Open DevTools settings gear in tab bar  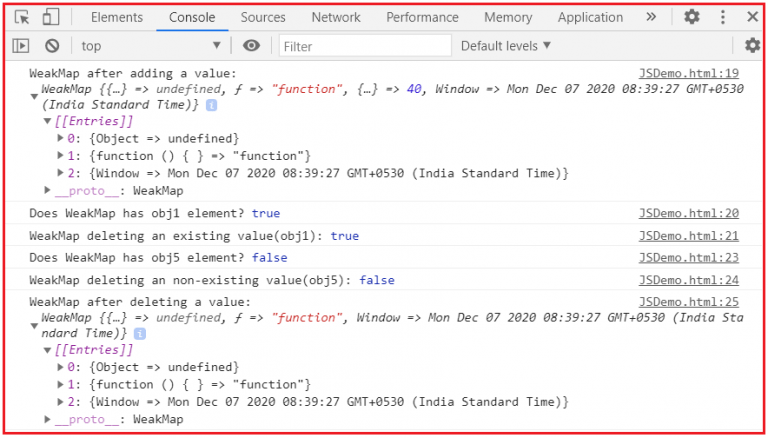(692, 17)
